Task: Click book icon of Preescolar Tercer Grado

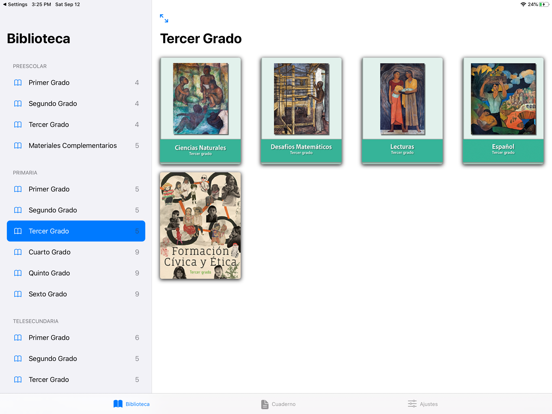Action: (18, 125)
